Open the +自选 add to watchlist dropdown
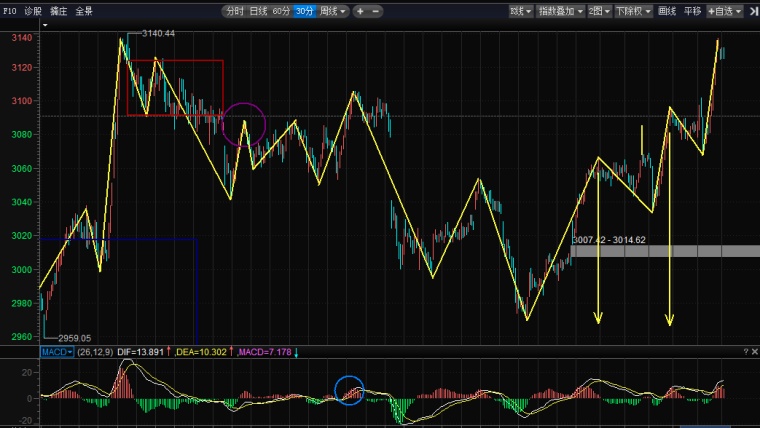This screenshot has width=760, height=428. point(725,11)
